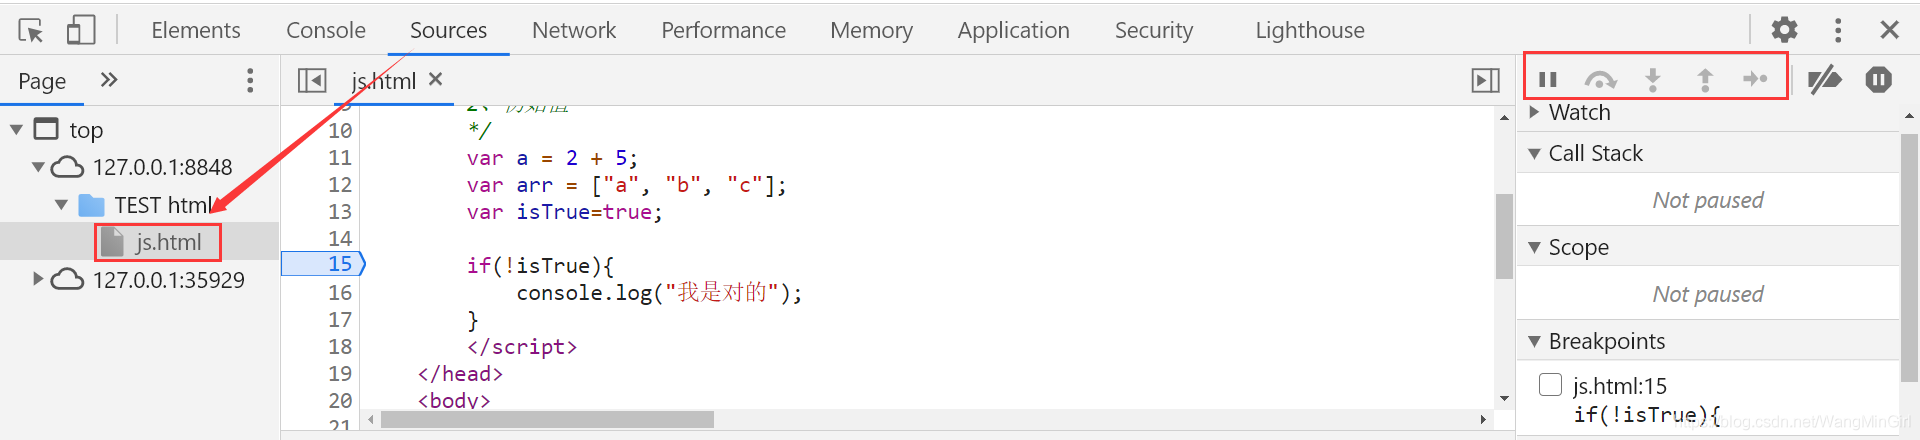
Task: Click the step over function icon
Action: tap(1600, 79)
